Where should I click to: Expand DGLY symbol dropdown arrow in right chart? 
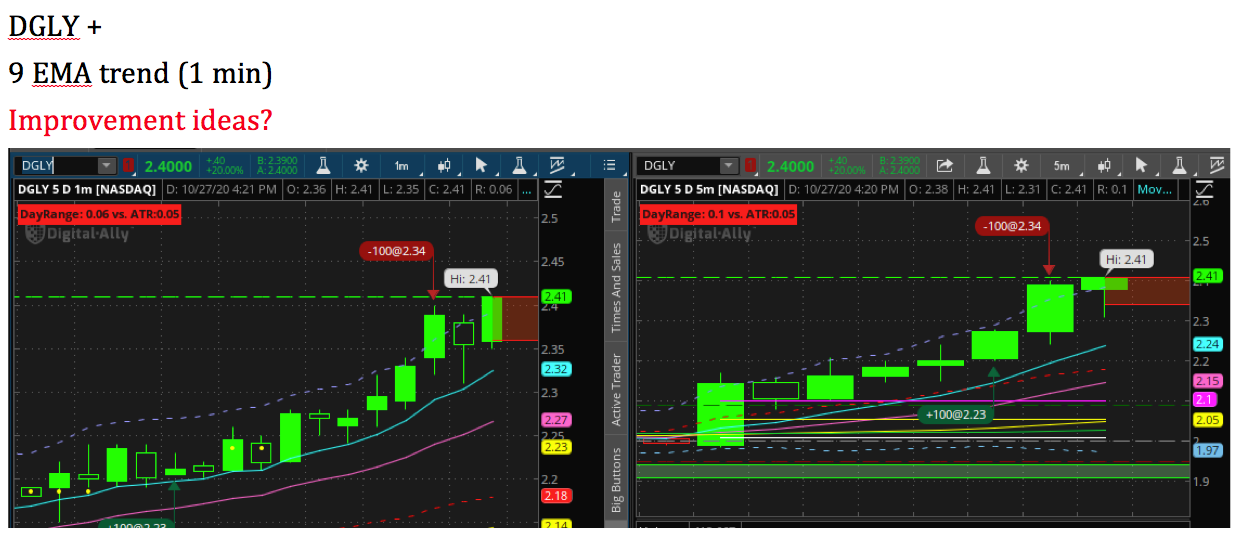(730, 166)
